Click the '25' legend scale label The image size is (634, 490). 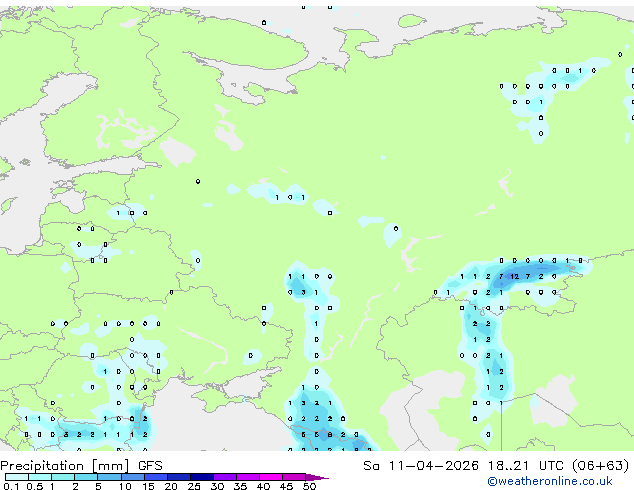(194, 486)
